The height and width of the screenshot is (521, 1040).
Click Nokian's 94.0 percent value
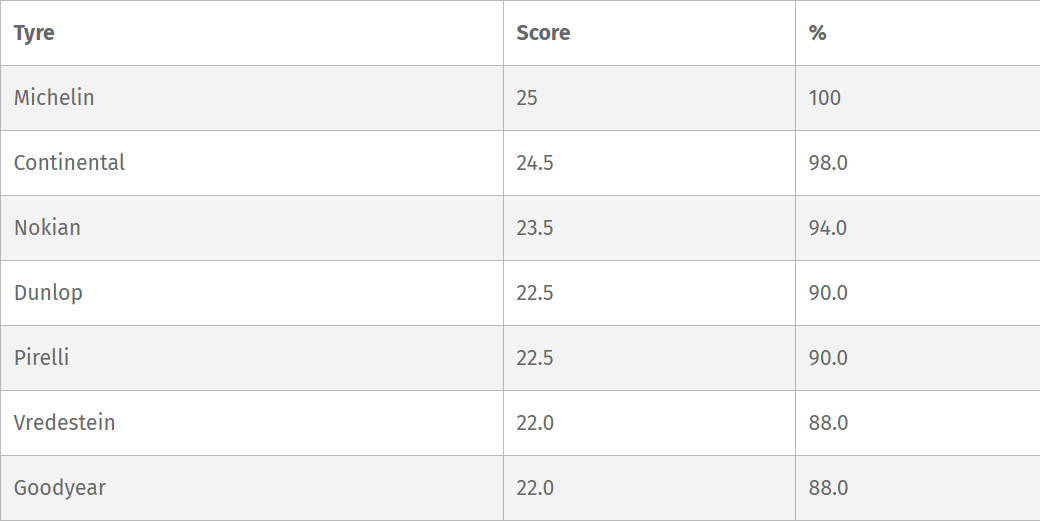pos(828,228)
